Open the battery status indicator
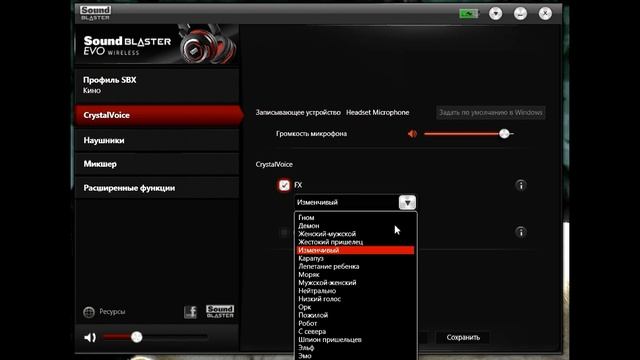Screen dimensions: 640x360 pos(469,13)
